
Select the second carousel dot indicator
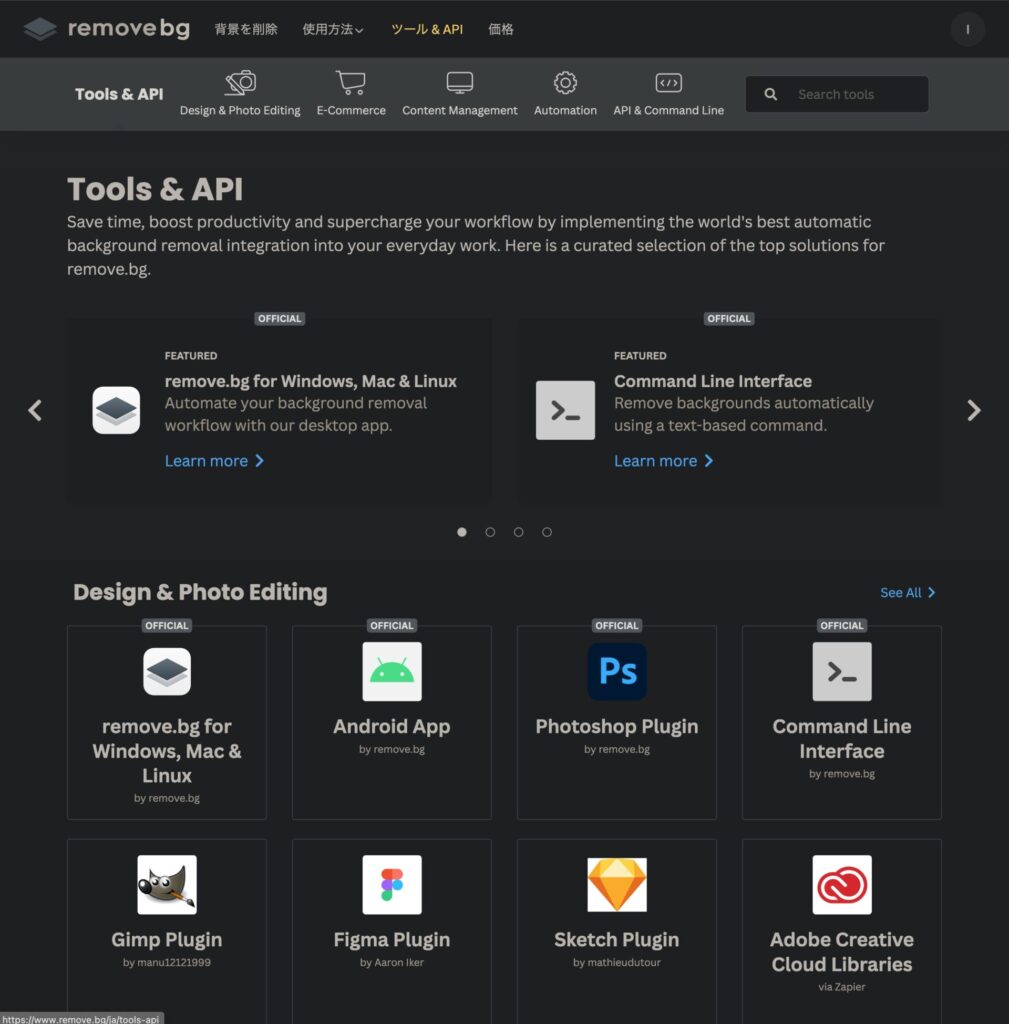(490, 532)
